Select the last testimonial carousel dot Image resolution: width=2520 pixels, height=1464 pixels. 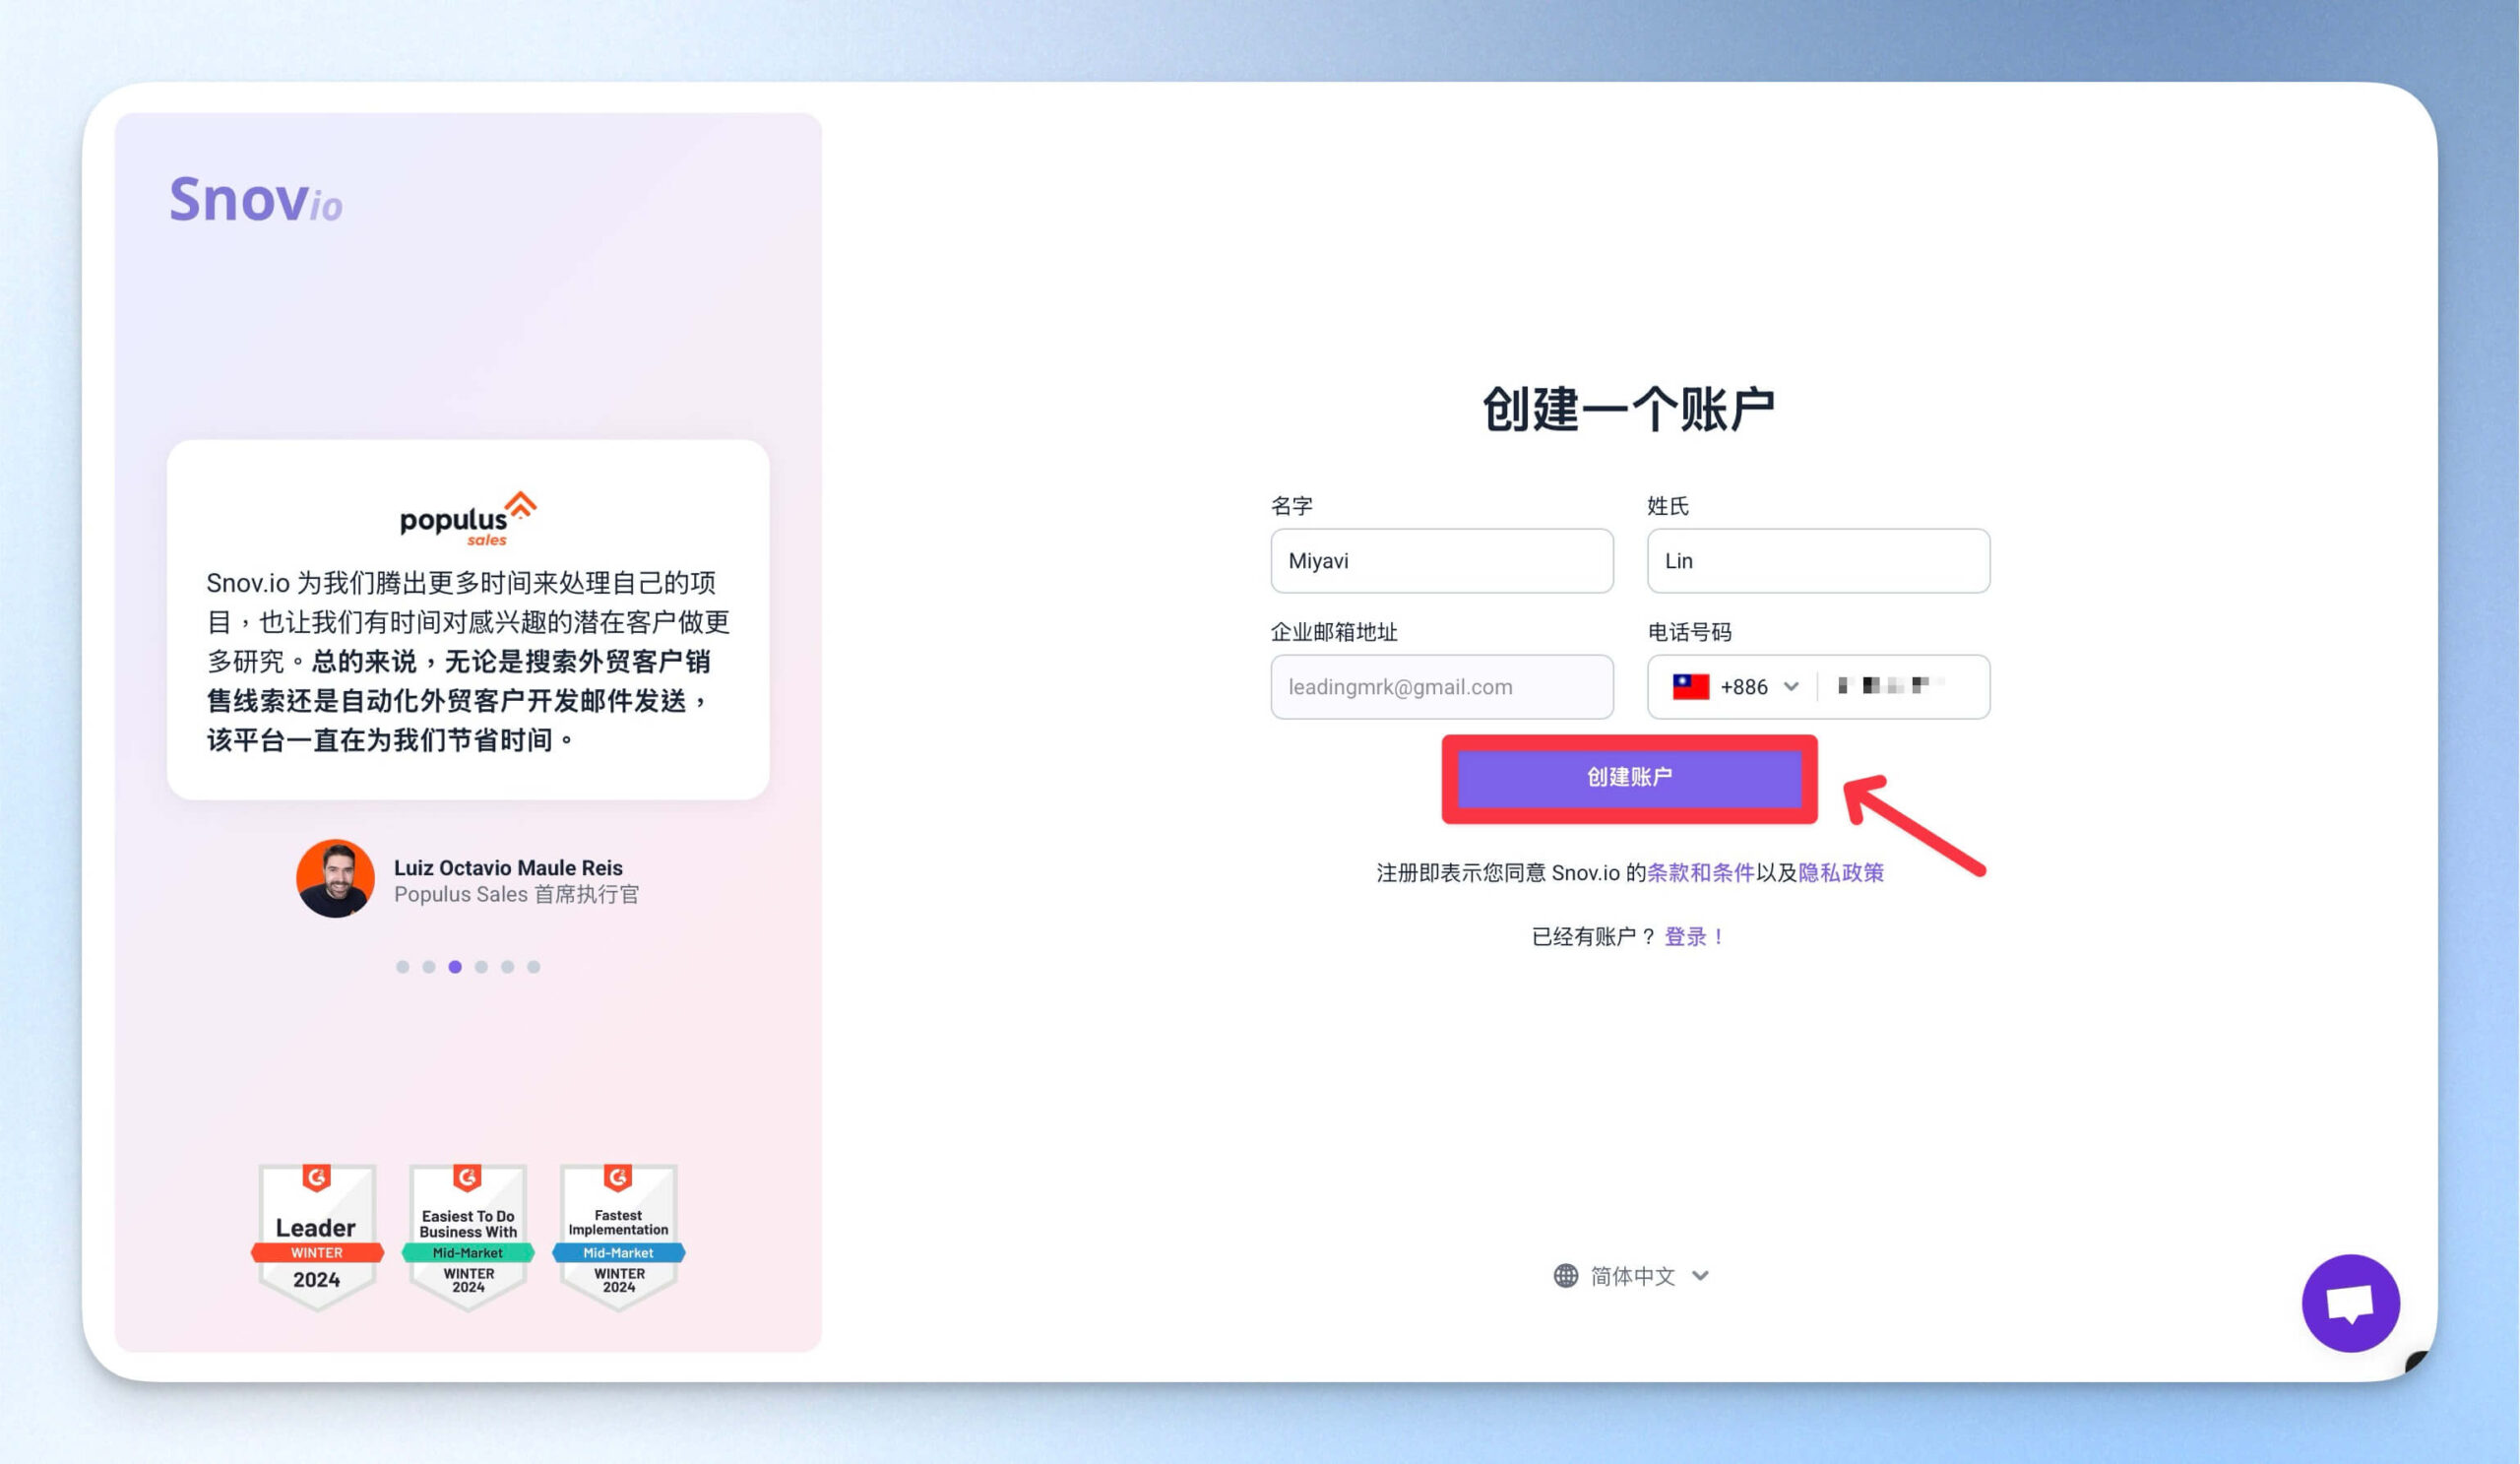(x=534, y=967)
